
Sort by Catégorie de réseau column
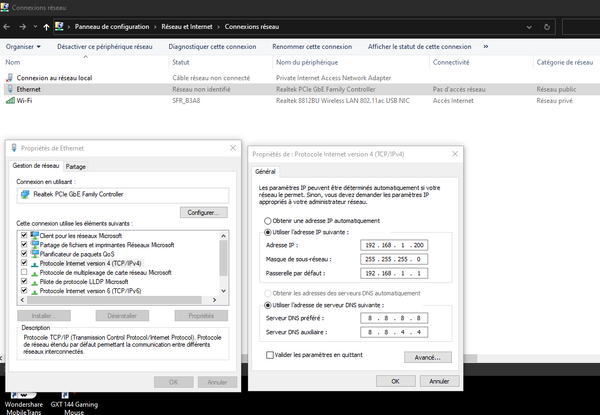565,62
